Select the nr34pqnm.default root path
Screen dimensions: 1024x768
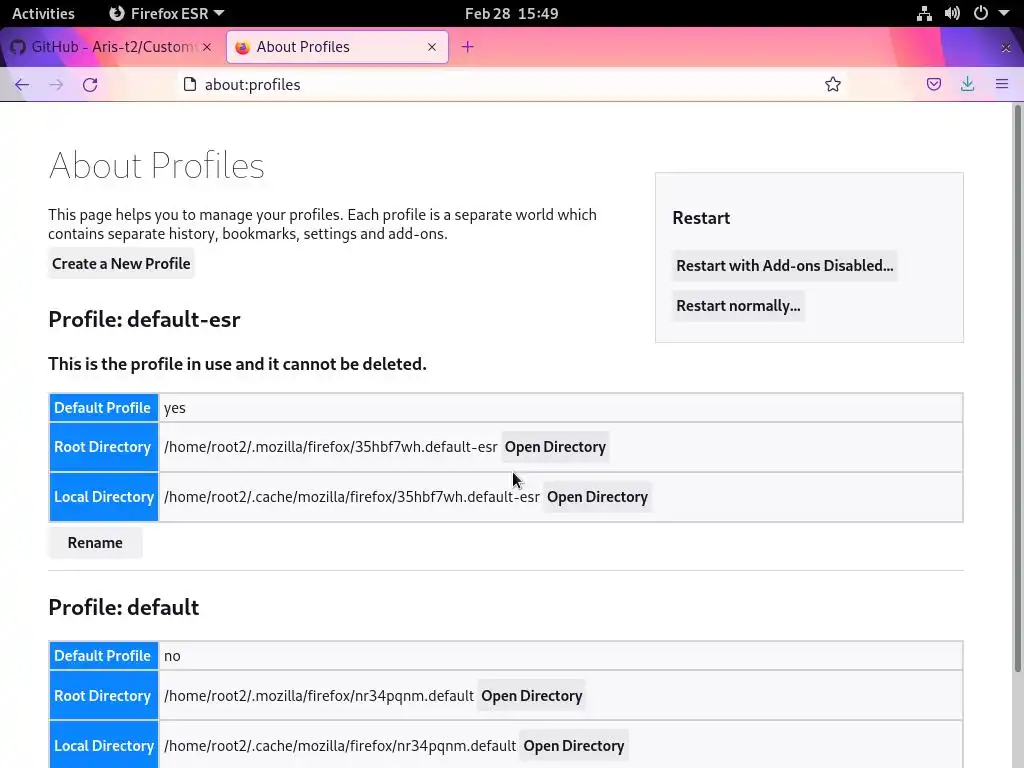[319, 696]
